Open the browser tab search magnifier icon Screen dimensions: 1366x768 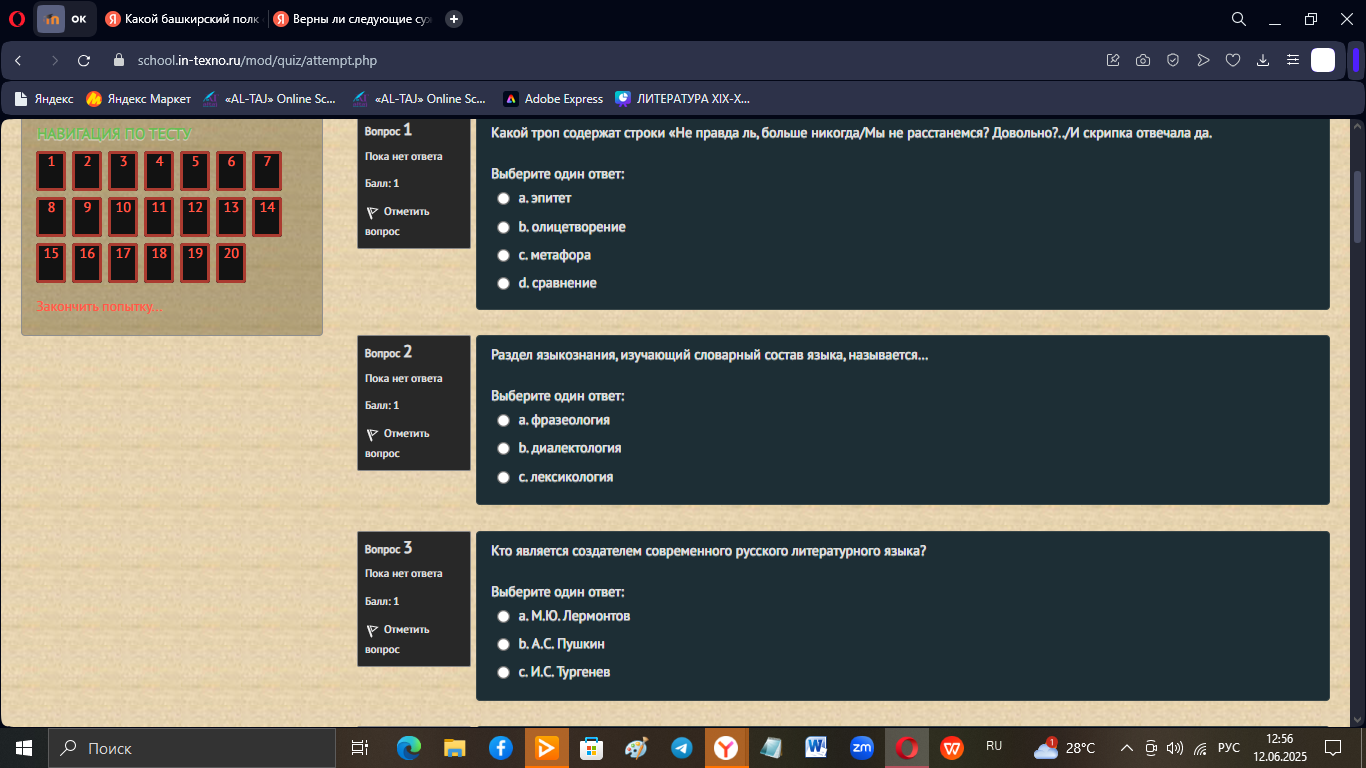click(x=1238, y=19)
